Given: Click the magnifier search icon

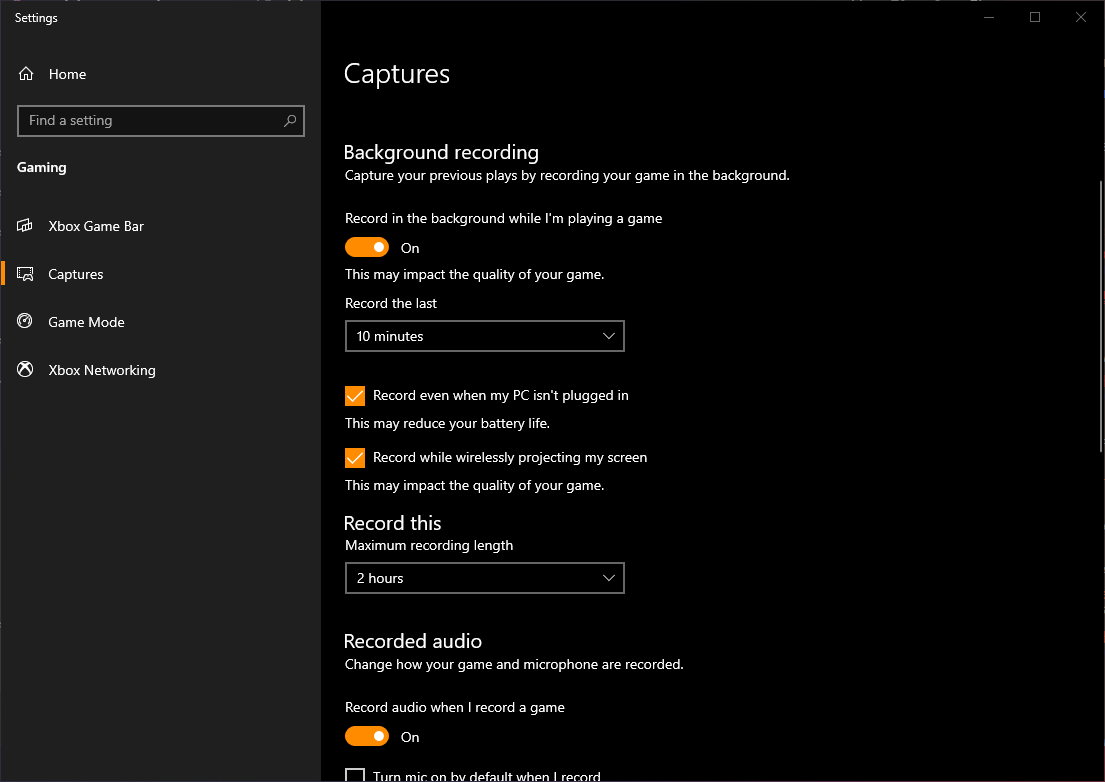Looking at the screenshot, I should [x=290, y=120].
